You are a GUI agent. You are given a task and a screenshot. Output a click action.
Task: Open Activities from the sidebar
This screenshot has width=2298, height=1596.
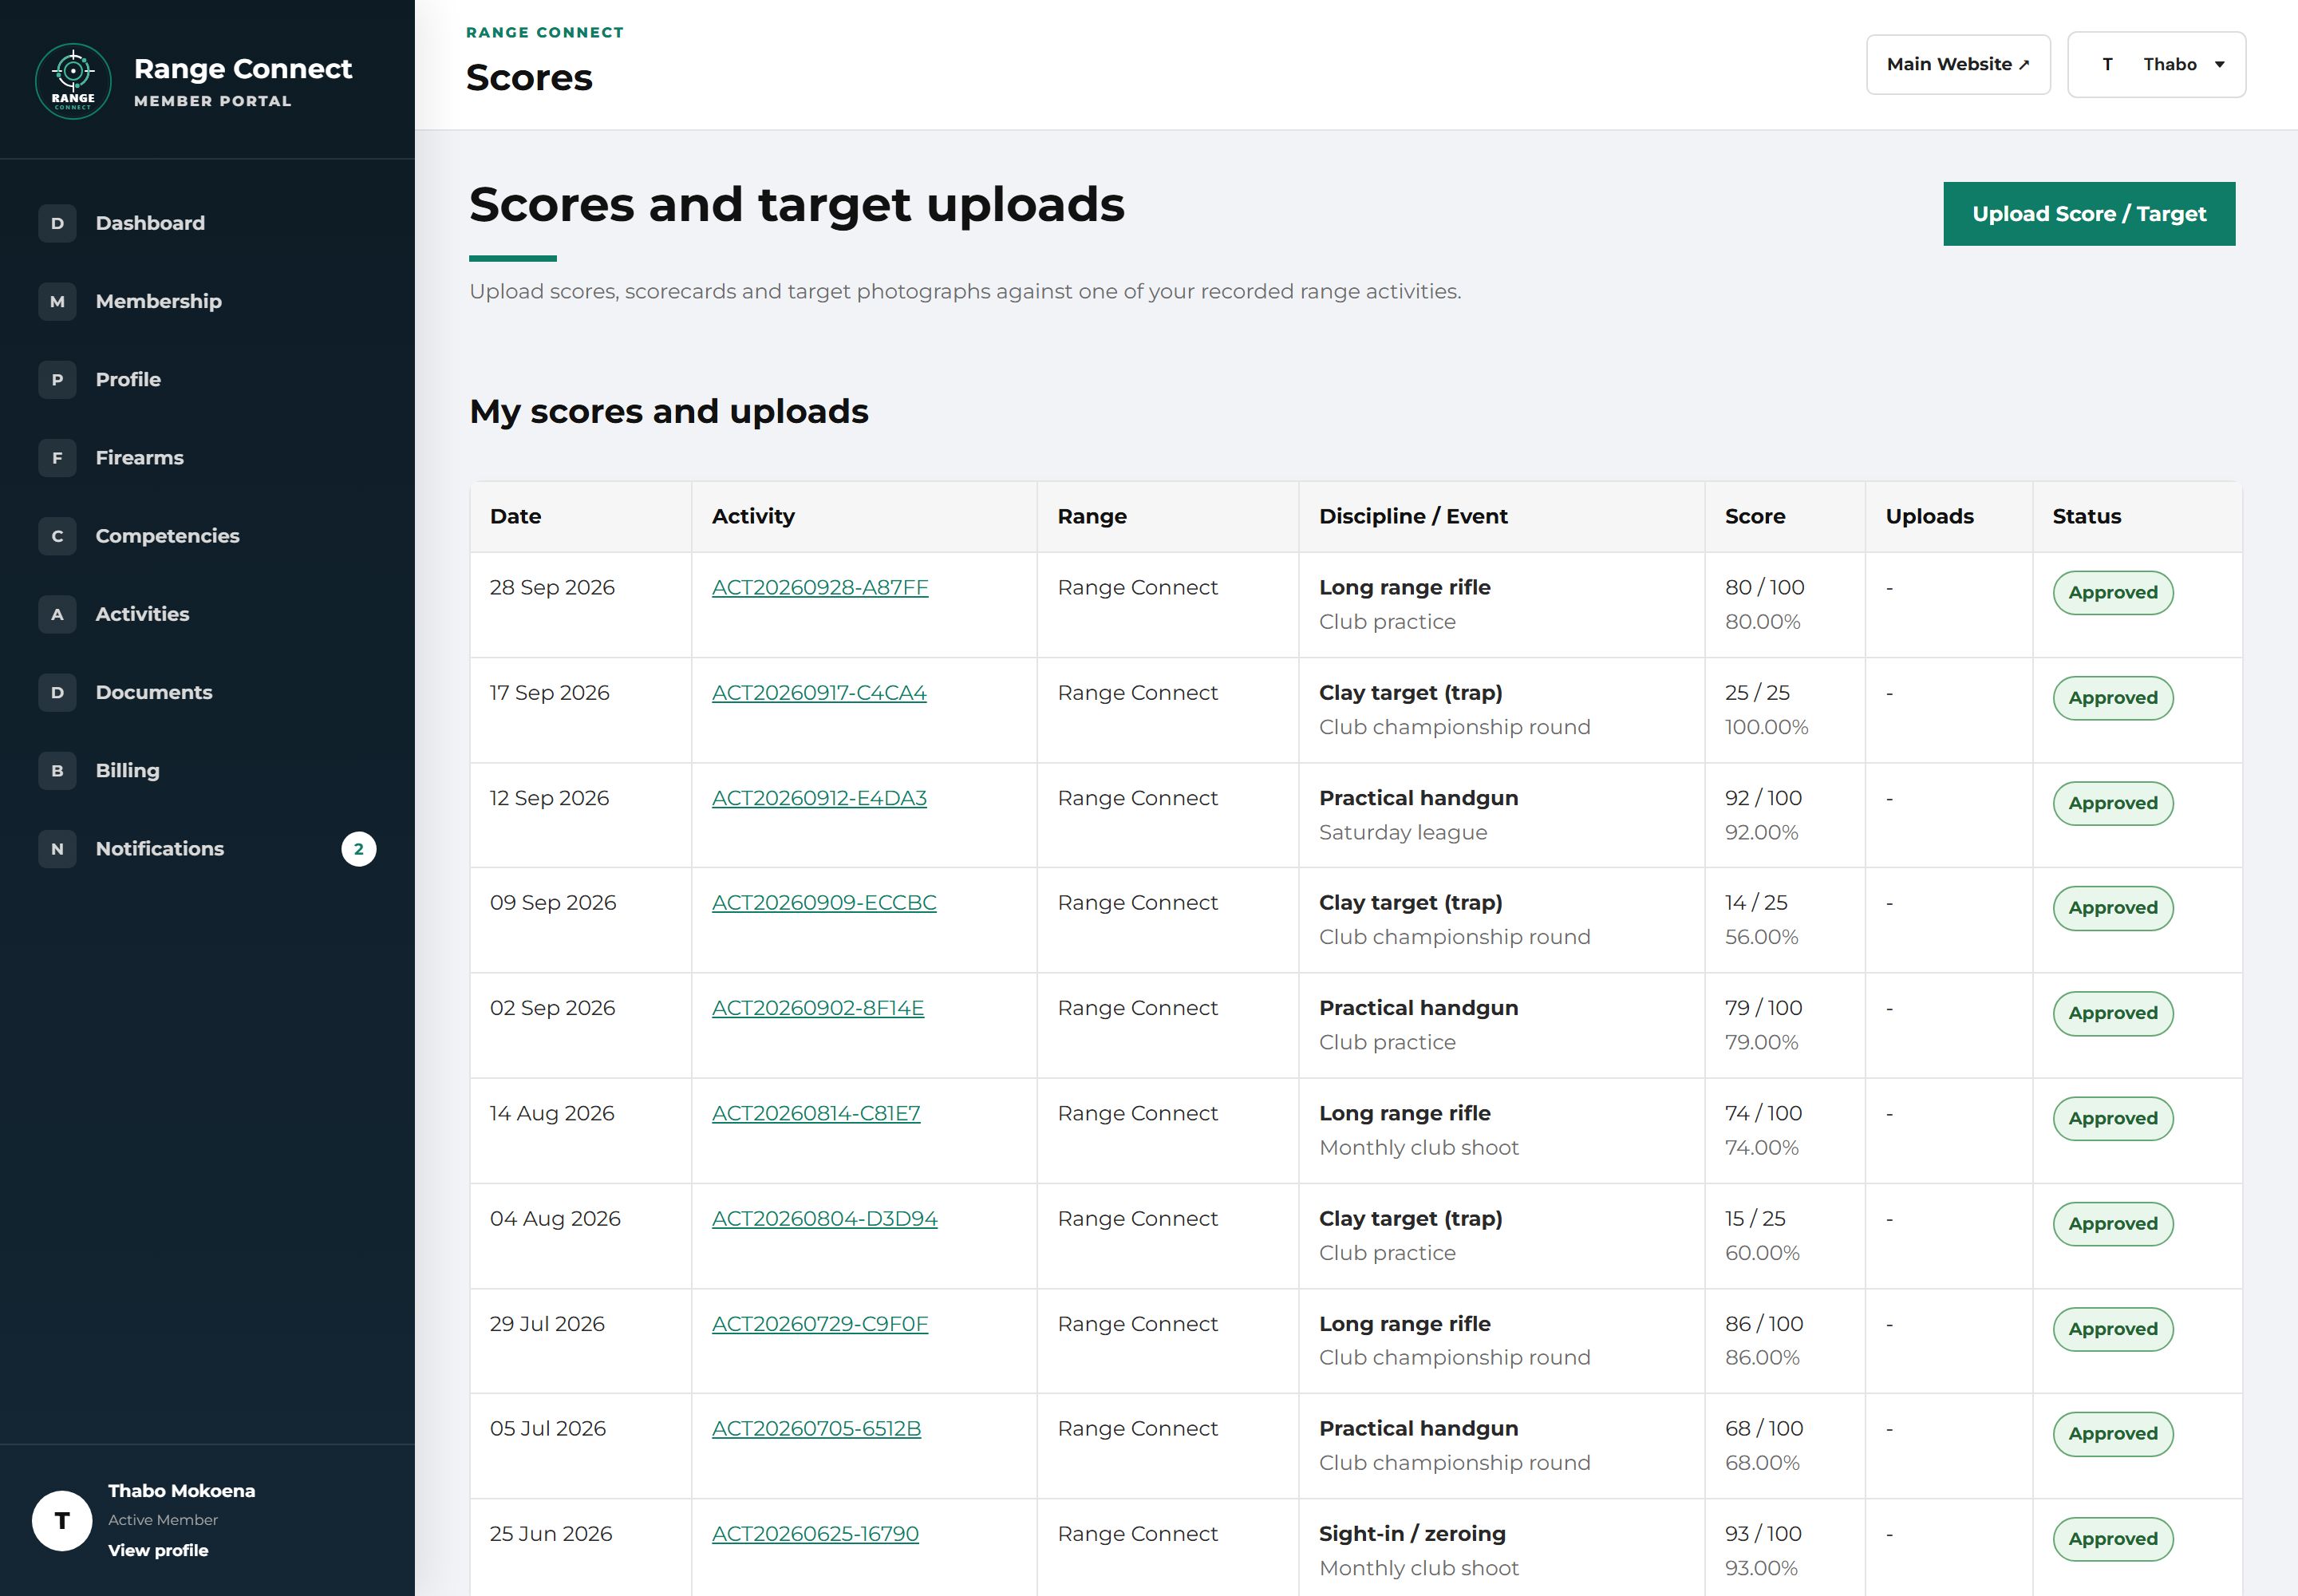(207, 614)
